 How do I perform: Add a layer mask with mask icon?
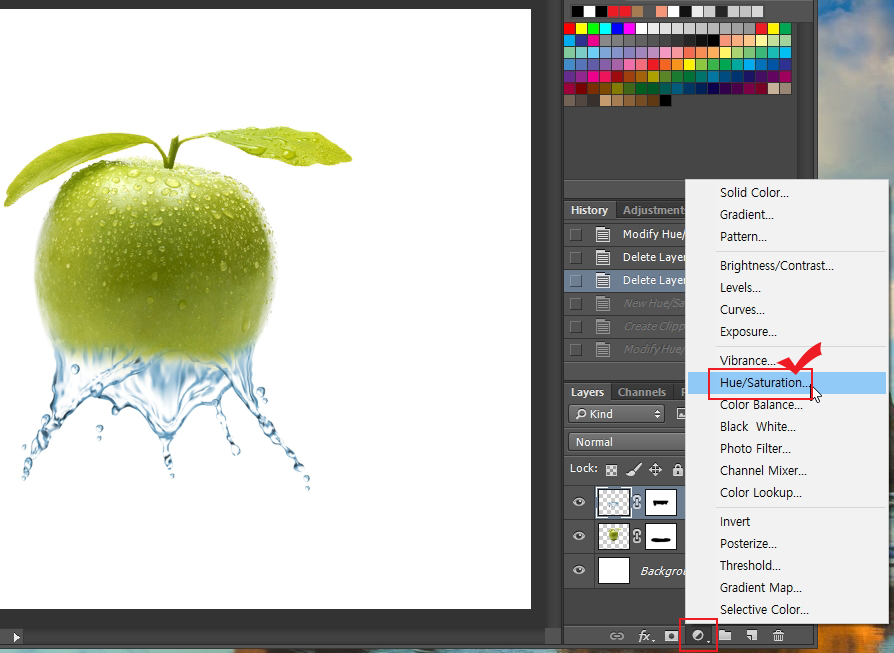(x=672, y=636)
